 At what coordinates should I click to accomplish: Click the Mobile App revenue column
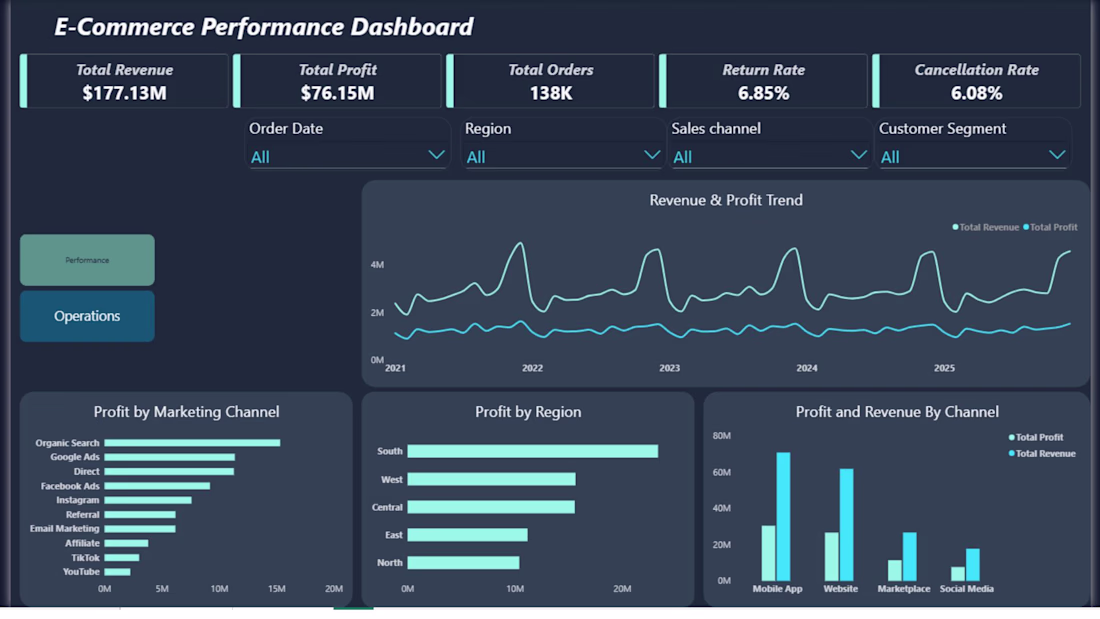783,517
